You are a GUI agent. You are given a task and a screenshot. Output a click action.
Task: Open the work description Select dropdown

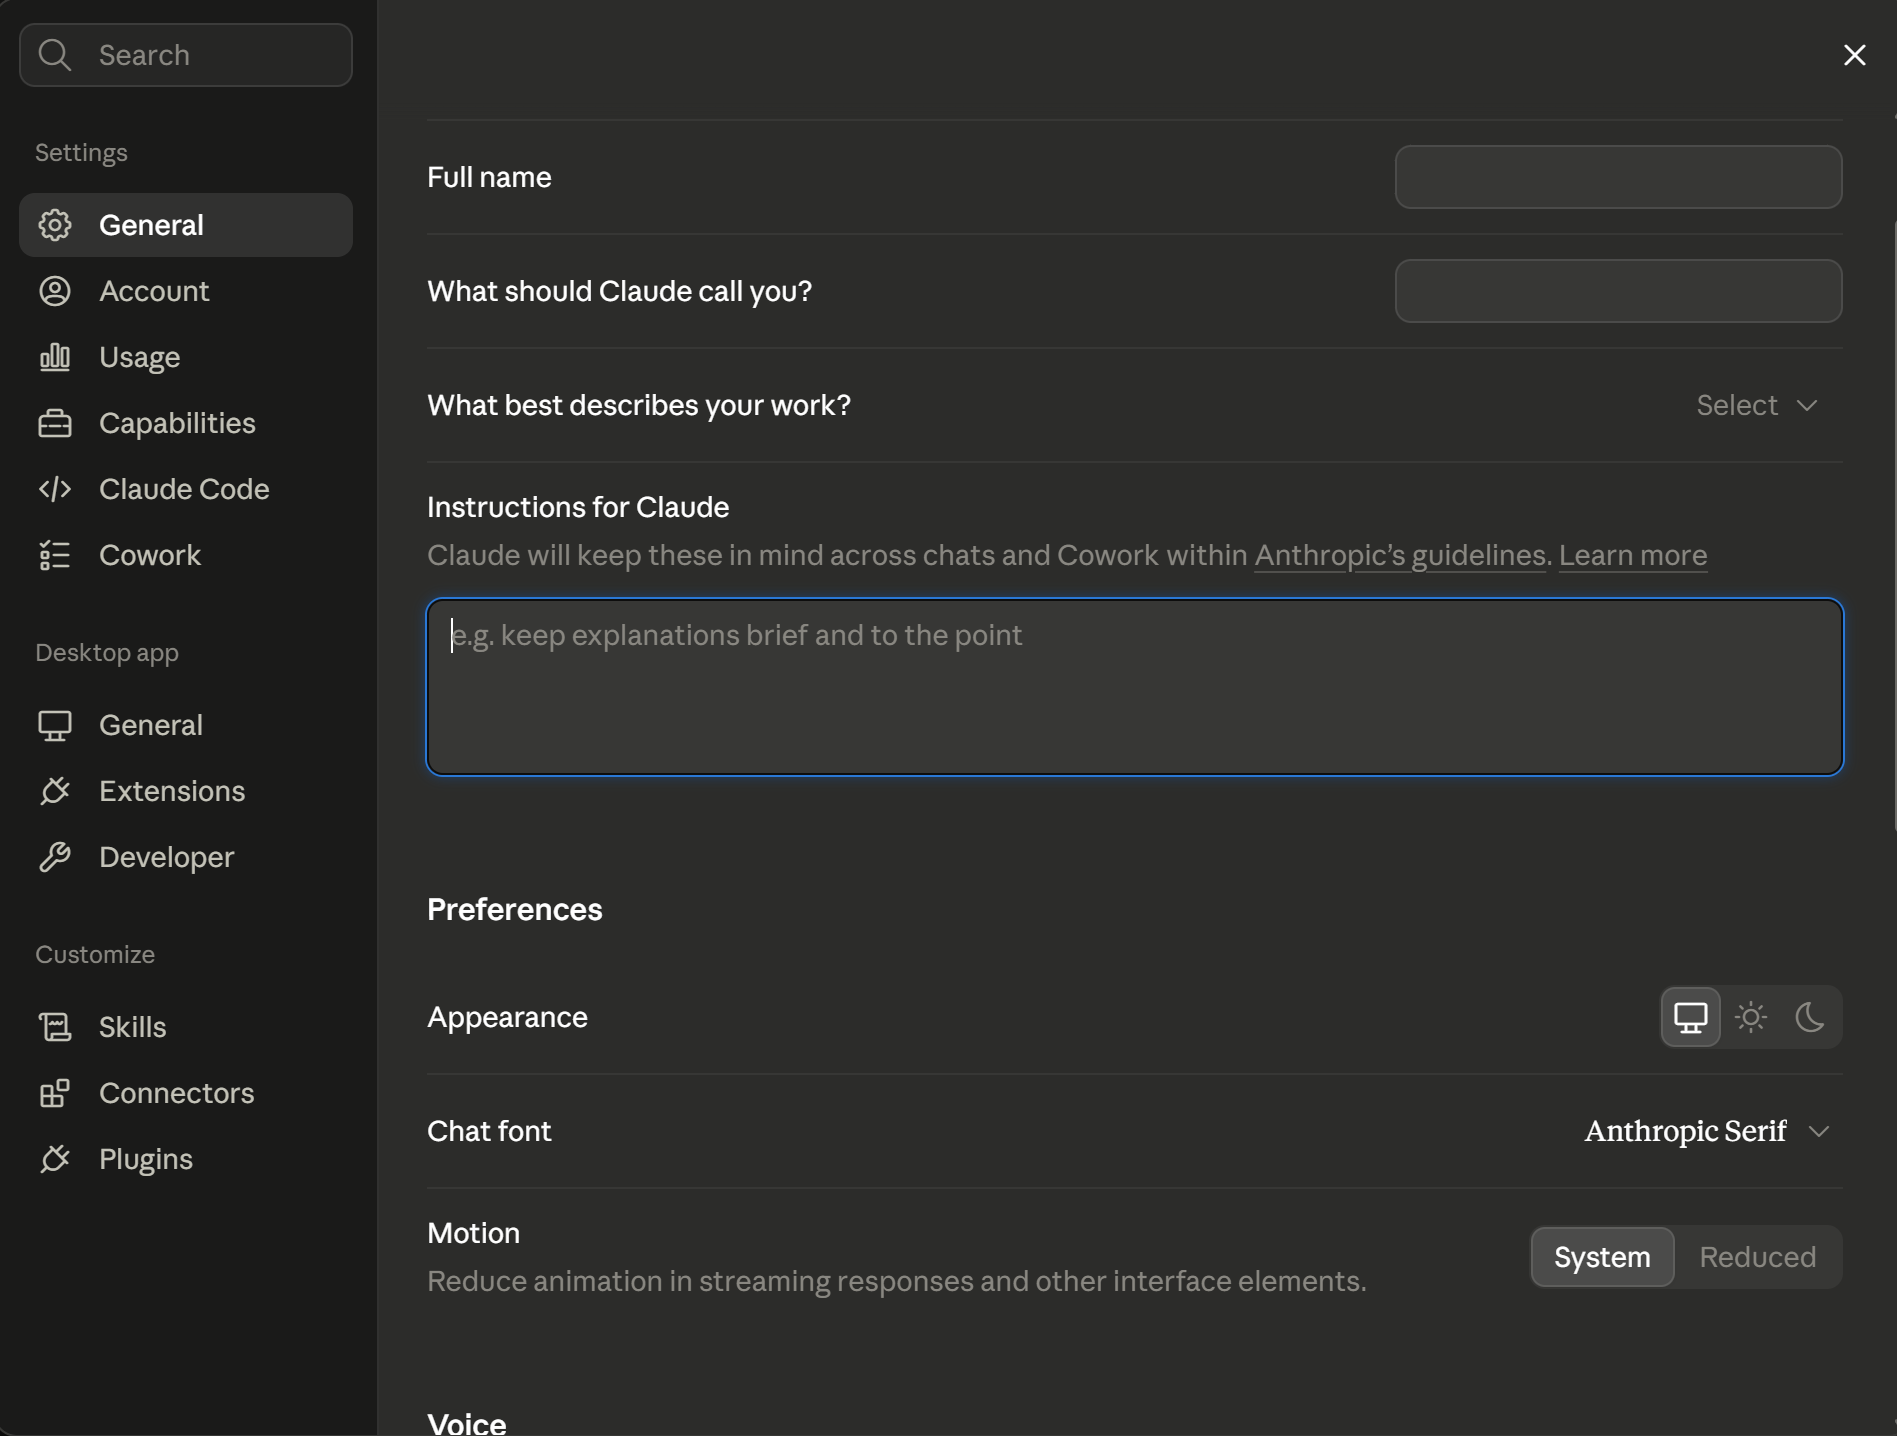[x=1757, y=405]
